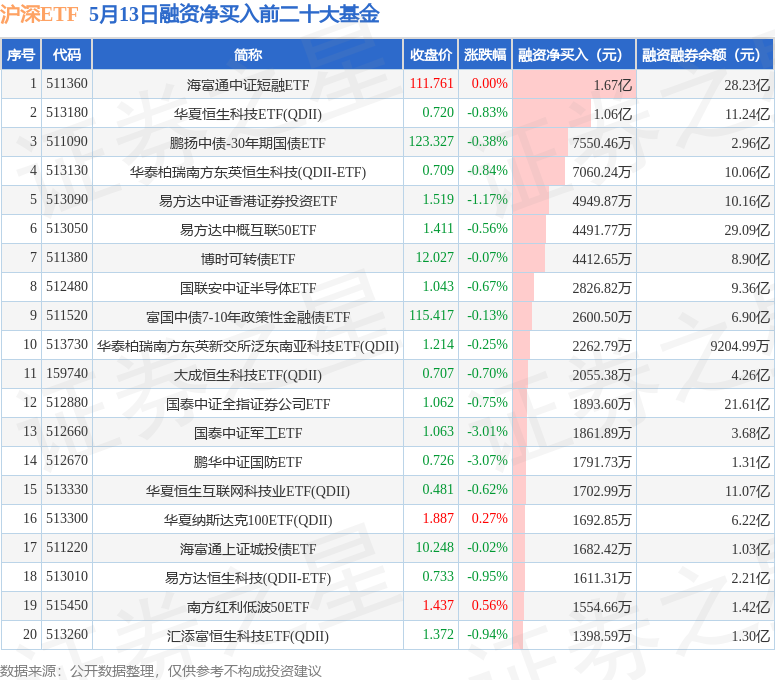
Task: Select 国泰中证军工ETF name
Action: click(x=248, y=433)
